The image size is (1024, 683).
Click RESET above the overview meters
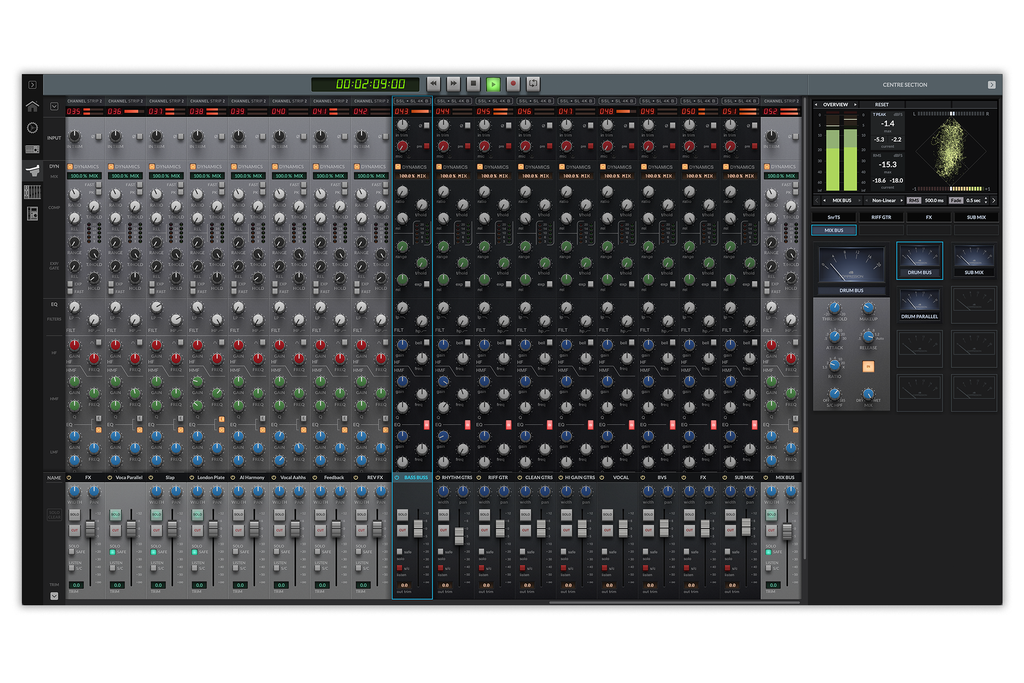(x=883, y=104)
